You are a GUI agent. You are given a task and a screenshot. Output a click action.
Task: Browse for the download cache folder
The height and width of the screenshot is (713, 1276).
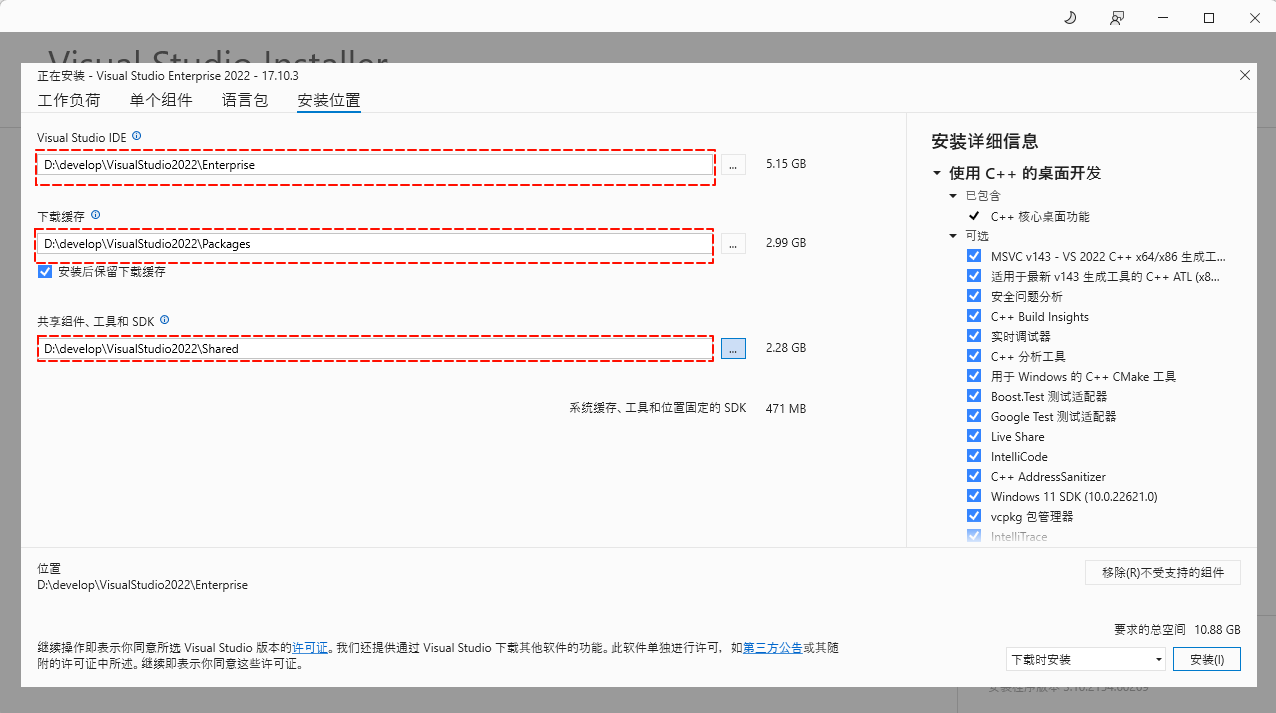(x=733, y=244)
